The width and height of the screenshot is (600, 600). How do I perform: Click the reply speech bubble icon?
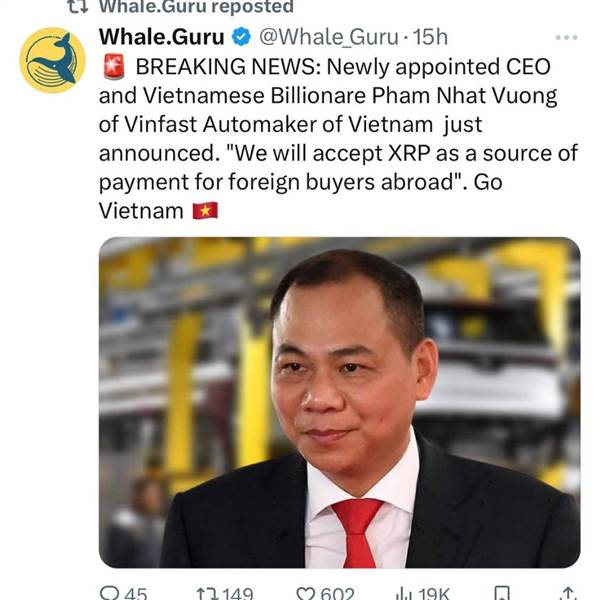(x=110, y=593)
